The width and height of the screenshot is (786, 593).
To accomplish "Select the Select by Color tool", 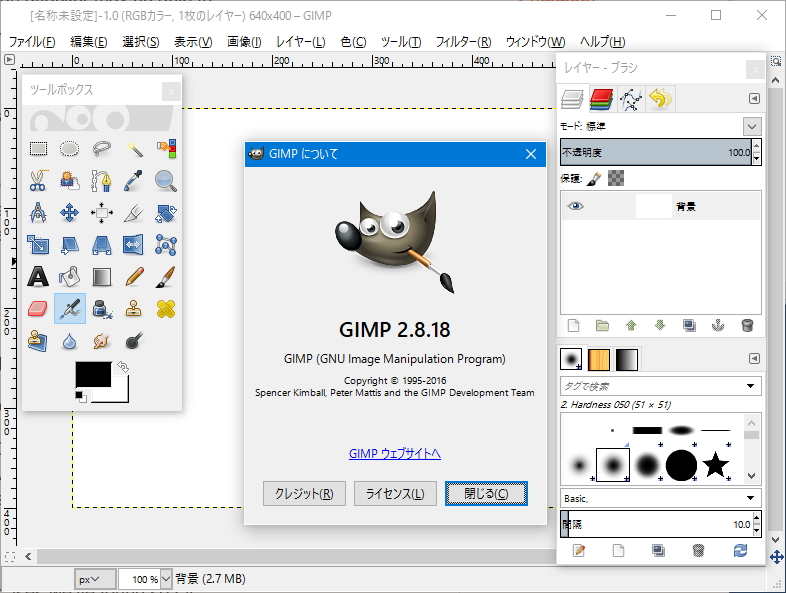I will [x=166, y=149].
